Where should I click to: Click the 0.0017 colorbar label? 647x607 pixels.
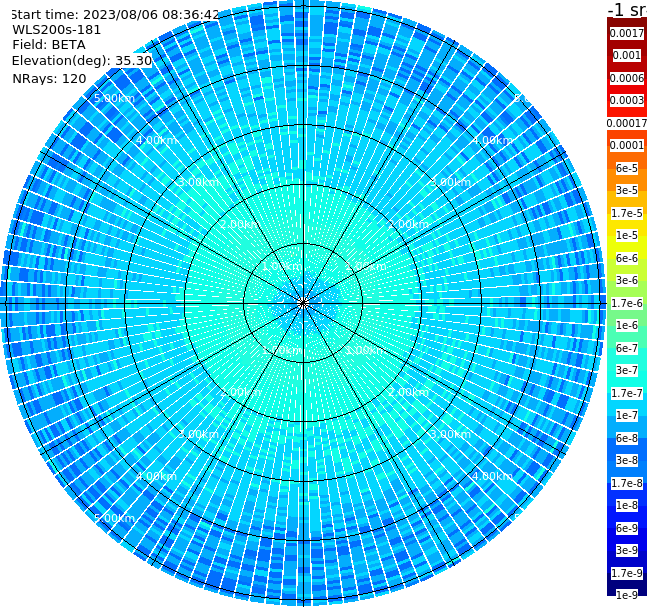coord(627,33)
